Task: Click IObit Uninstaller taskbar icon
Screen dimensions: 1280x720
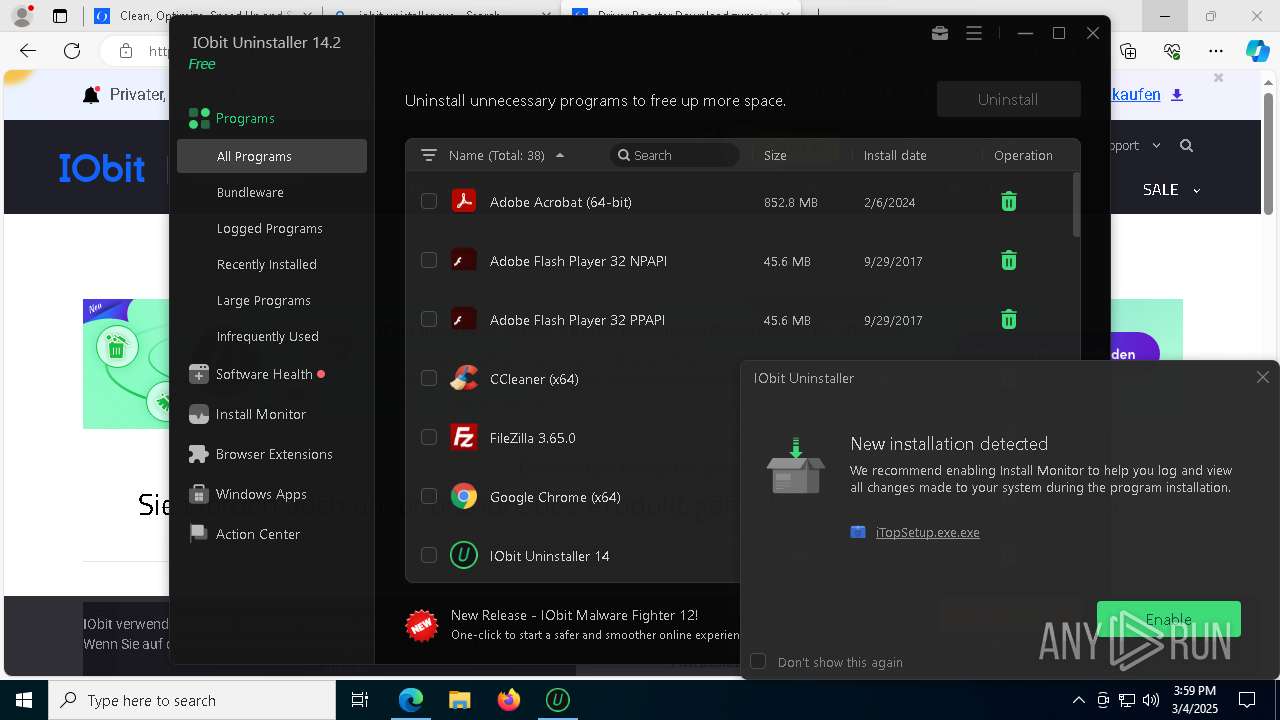Action: point(558,700)
